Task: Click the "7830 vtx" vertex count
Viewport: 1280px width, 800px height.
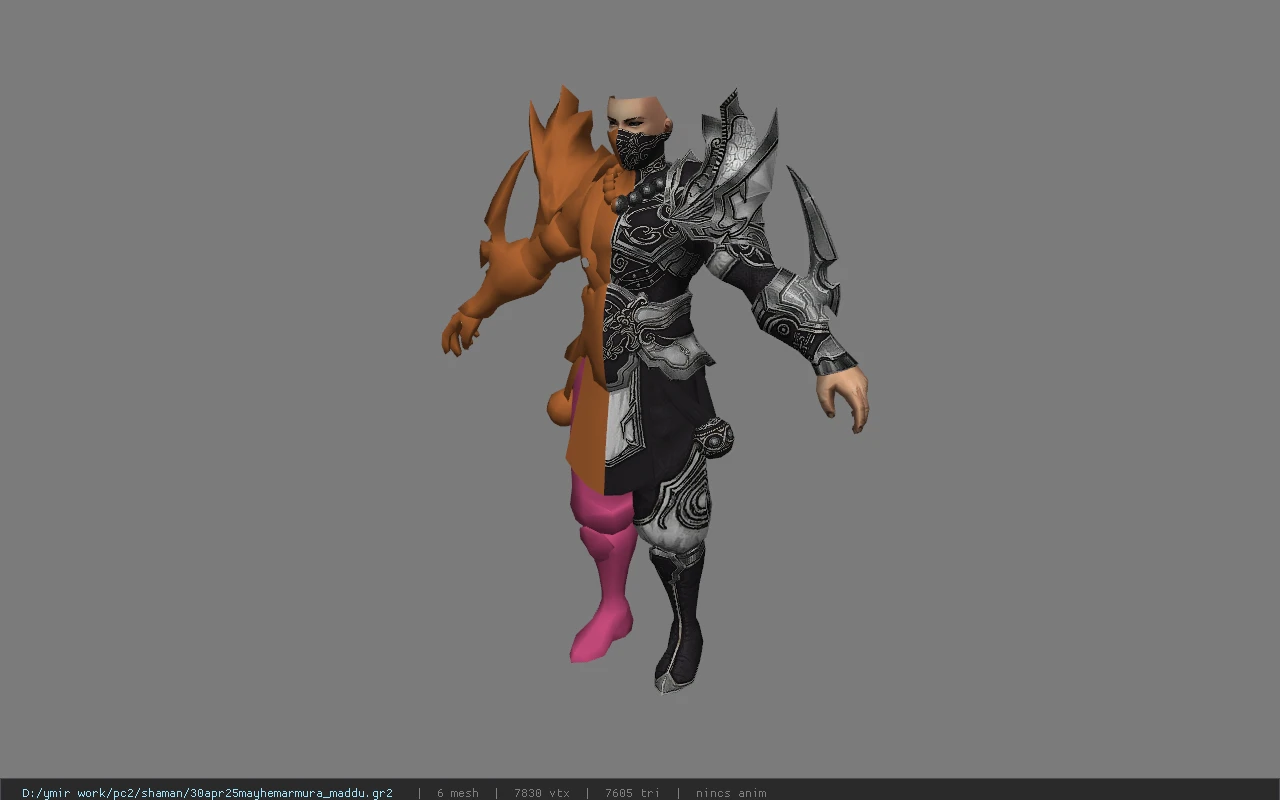Action: pyautogui.click(x=542, y=793)
